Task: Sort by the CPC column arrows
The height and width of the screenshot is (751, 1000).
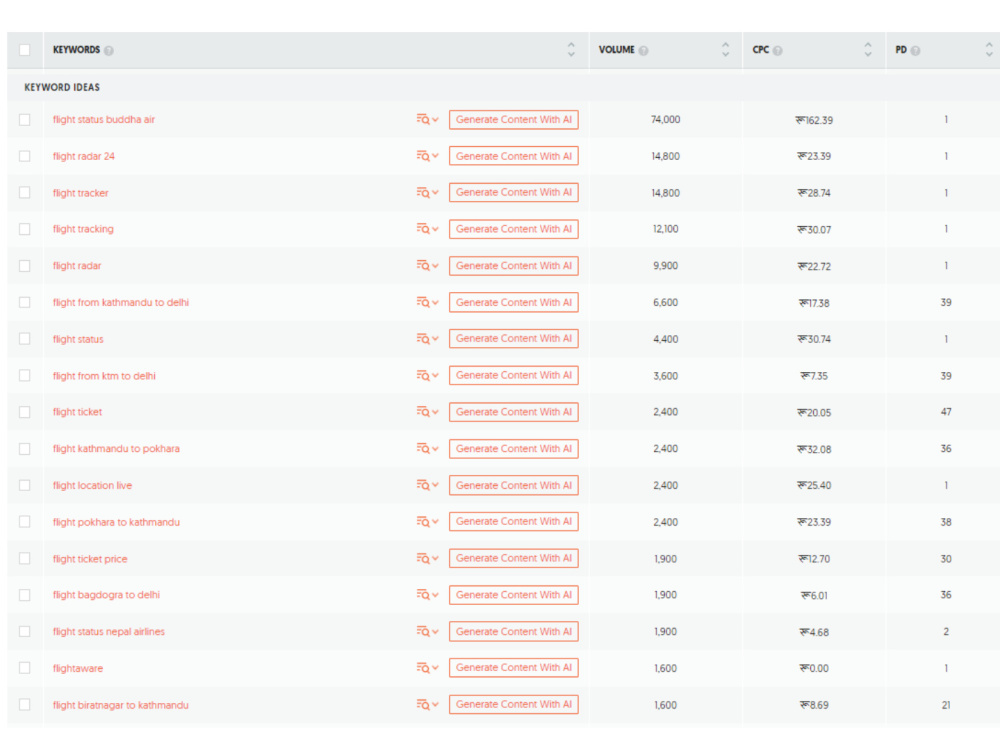Action: click(868, 50)
